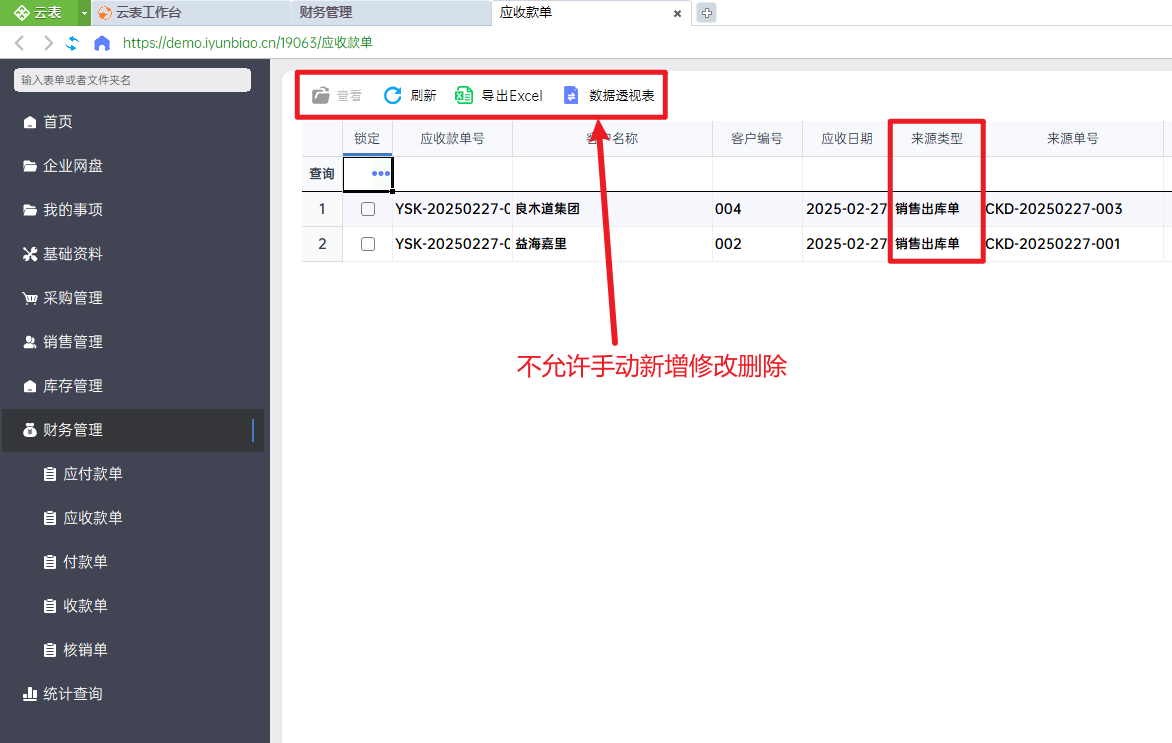1172x743 pixels.
Task: Add a new tab with plus button
Action: (706, 13)
